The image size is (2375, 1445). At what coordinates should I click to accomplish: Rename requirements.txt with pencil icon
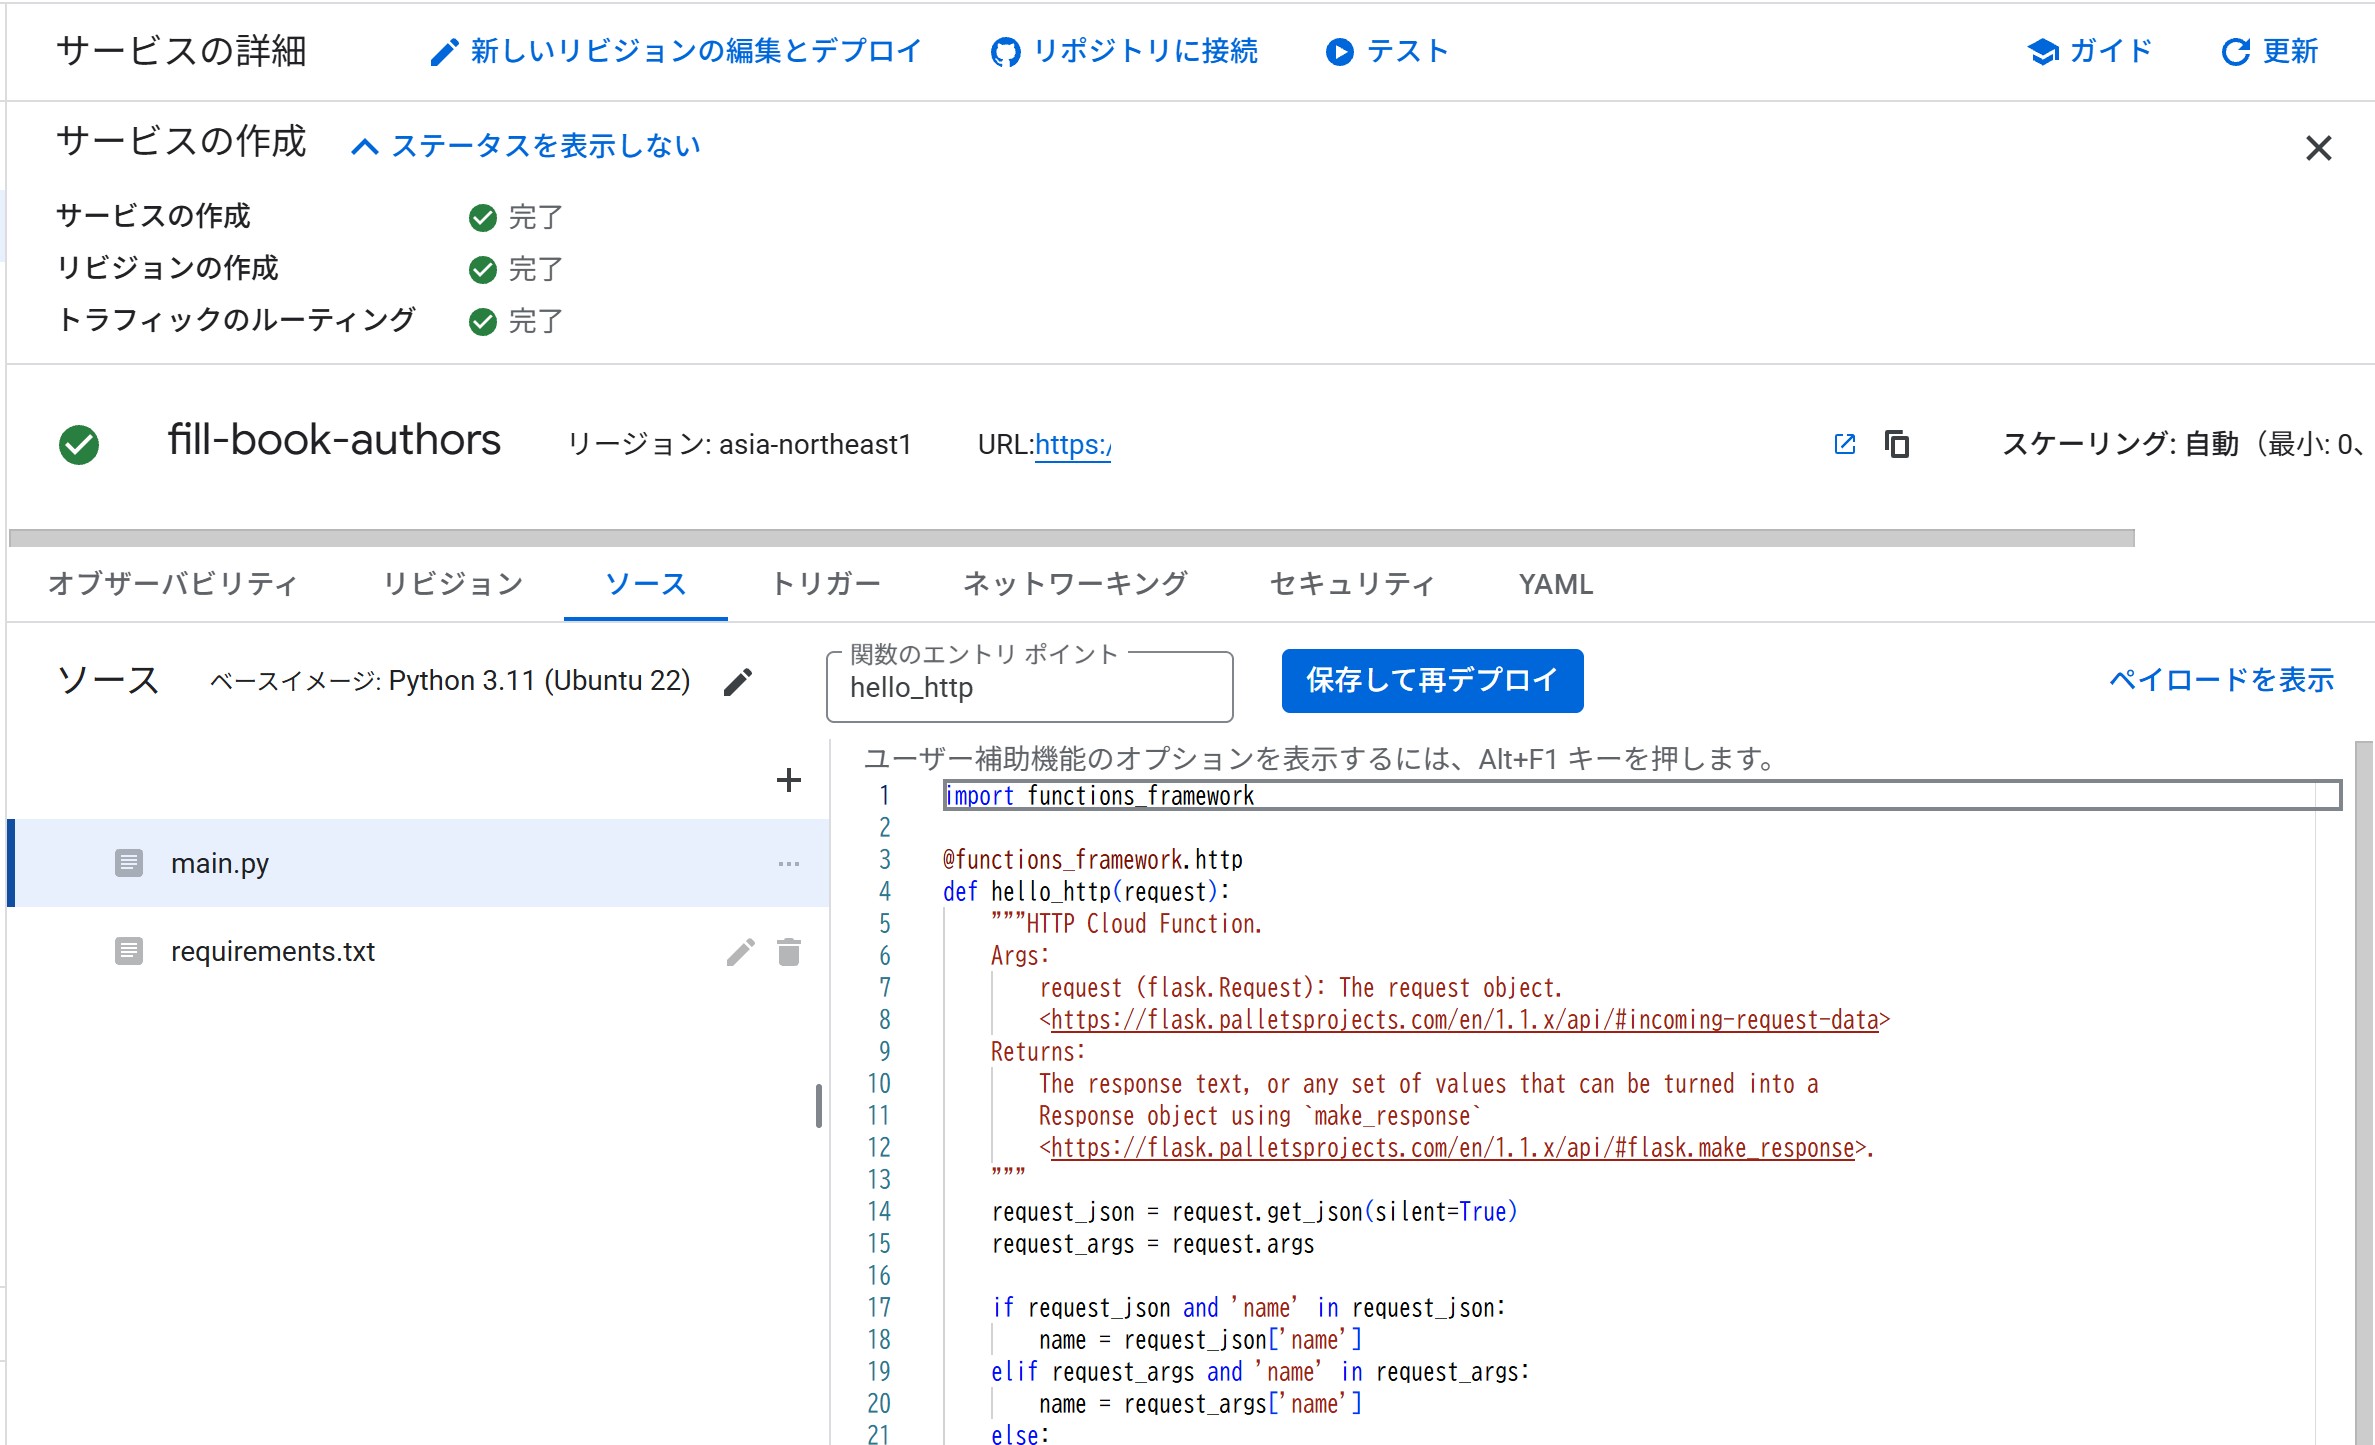coord(740,952)
